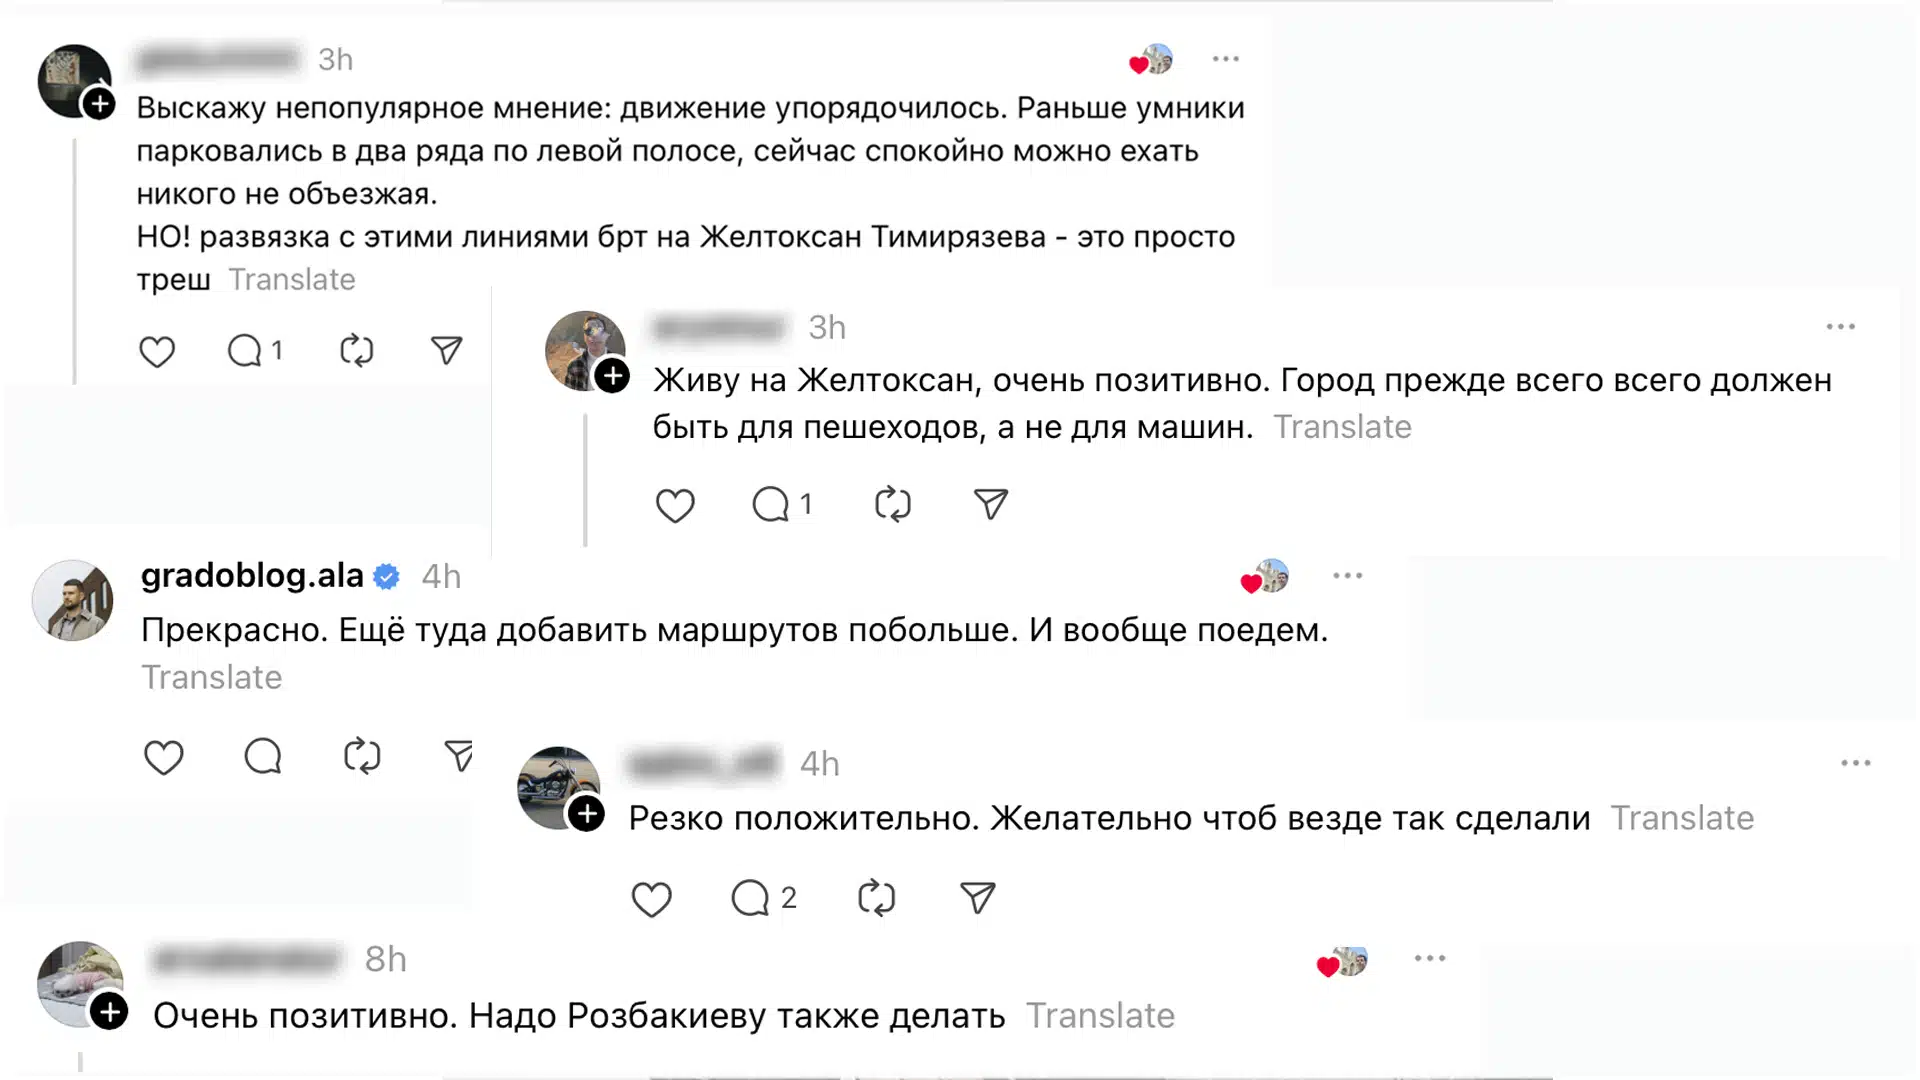The image size is (1920, 1080).
Task: Reply to the gradoblog.ala comment
Action: tap(263, 757)
